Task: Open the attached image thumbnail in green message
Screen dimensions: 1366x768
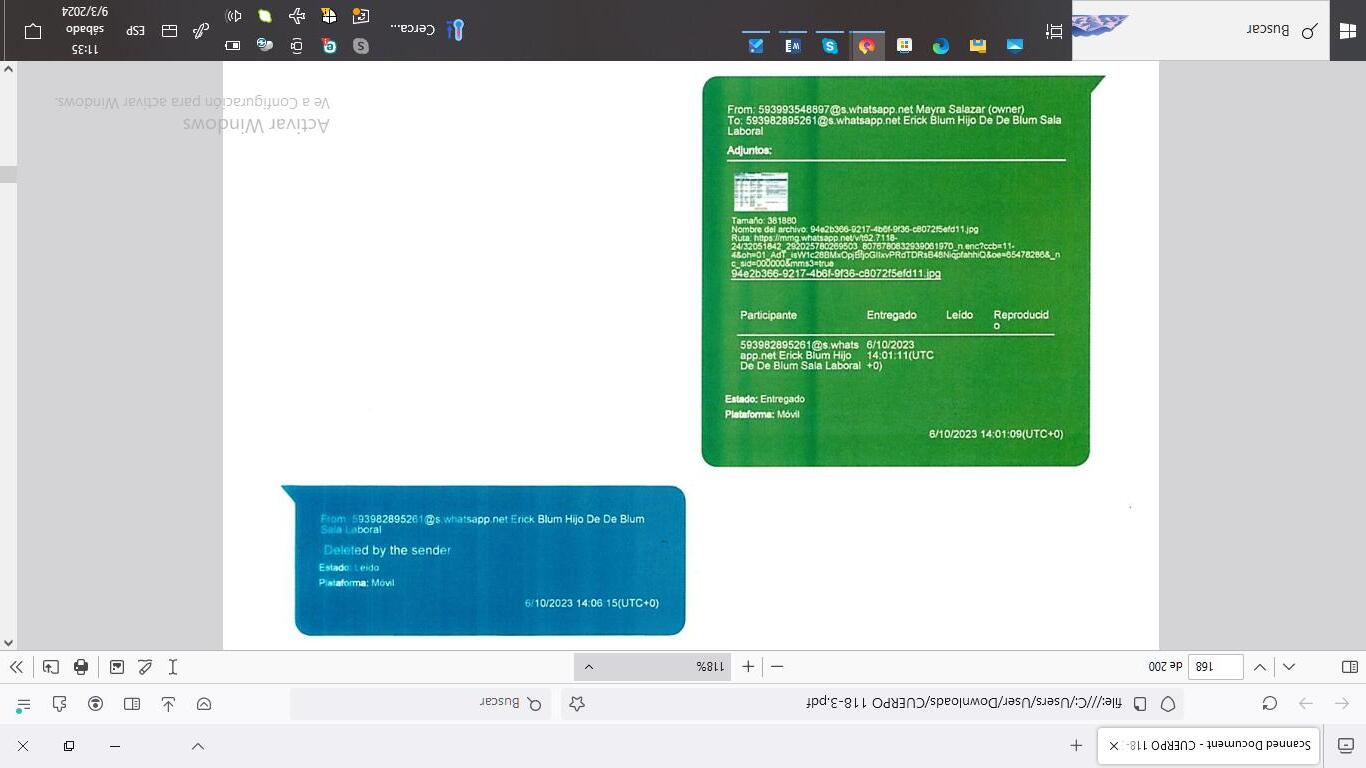Action: 761,191
